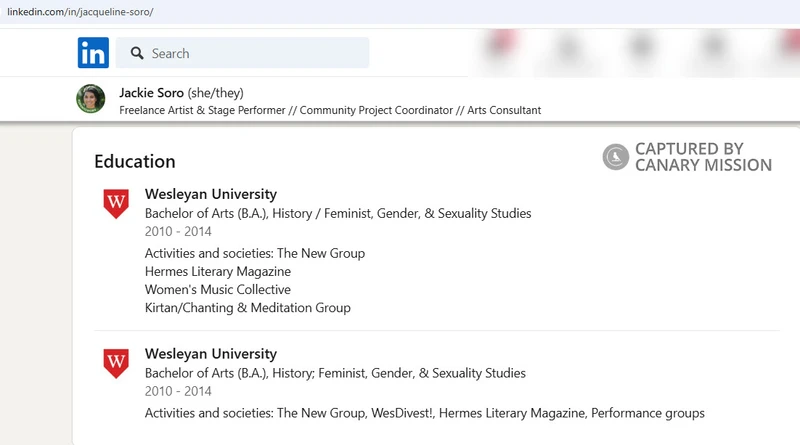Click the magnifying glass search icon
800x445 pixels.
coord(137,53)
